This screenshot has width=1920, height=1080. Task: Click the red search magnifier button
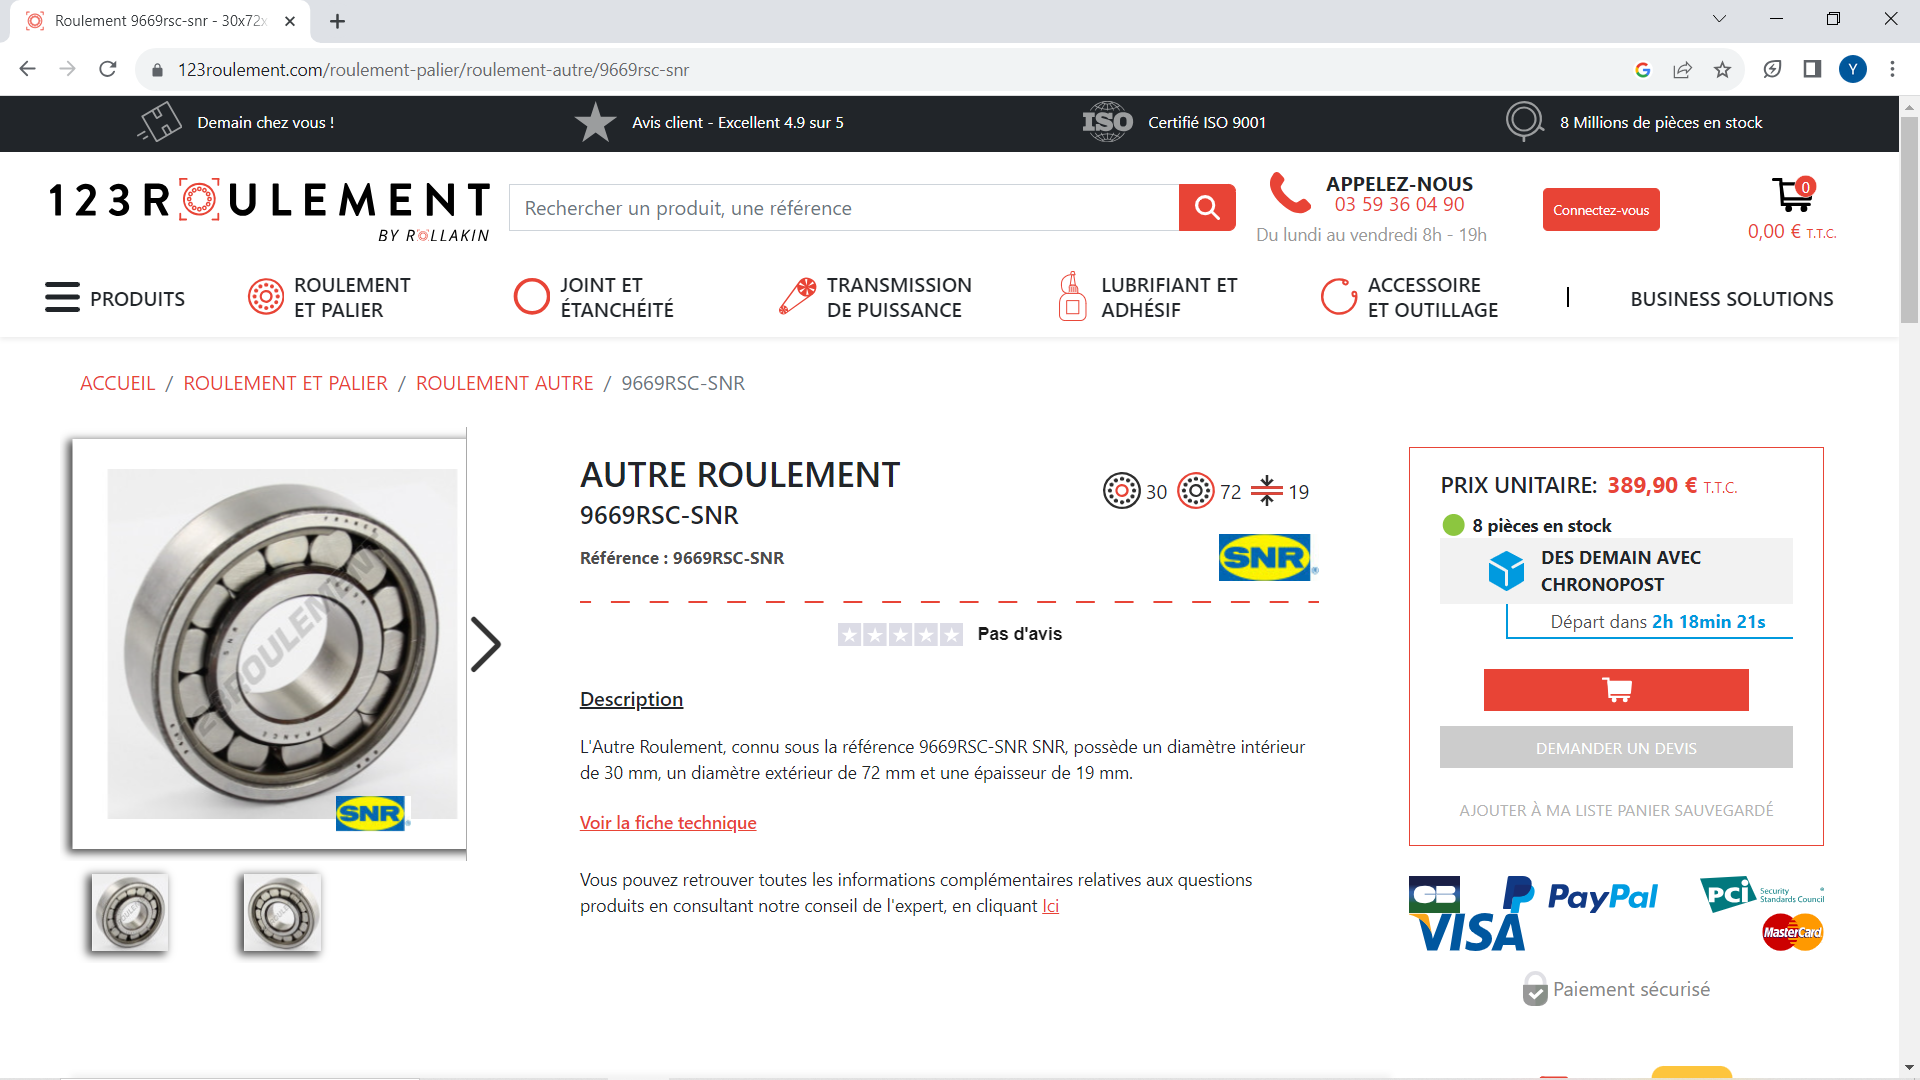tap(1207, 208)
